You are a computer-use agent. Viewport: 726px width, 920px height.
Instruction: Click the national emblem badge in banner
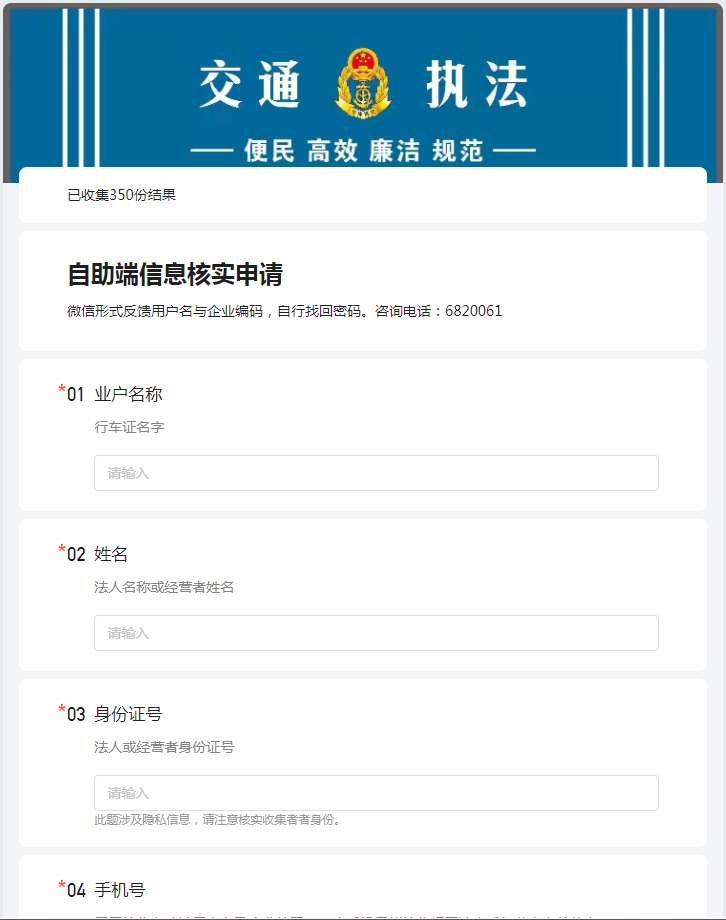tap(363, 83)
